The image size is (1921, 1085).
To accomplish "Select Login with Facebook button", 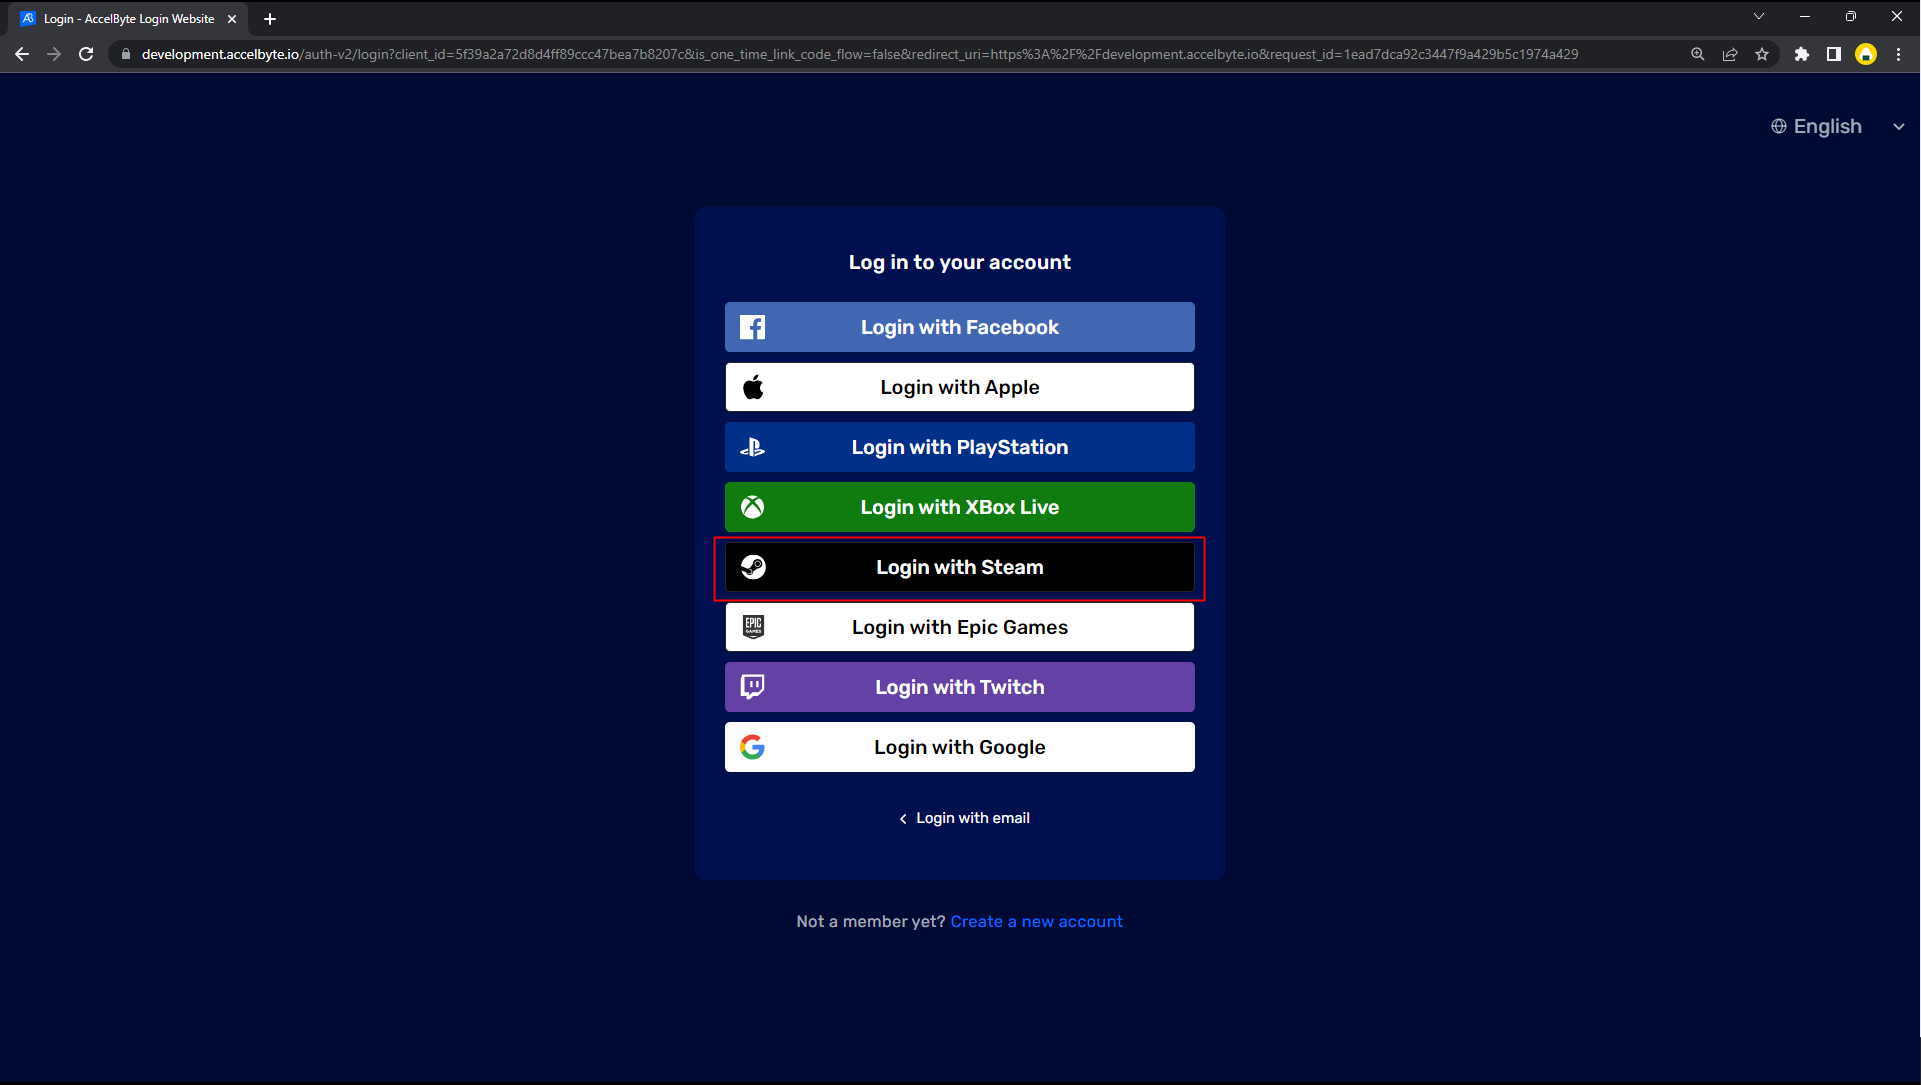I will [x=959, y=327].
